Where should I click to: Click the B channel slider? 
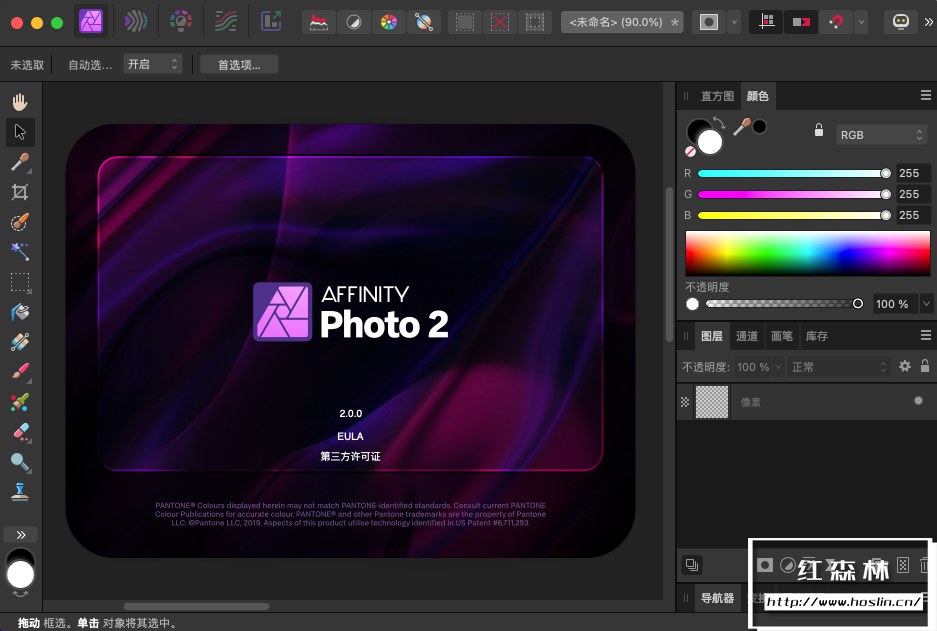point(795,215)
